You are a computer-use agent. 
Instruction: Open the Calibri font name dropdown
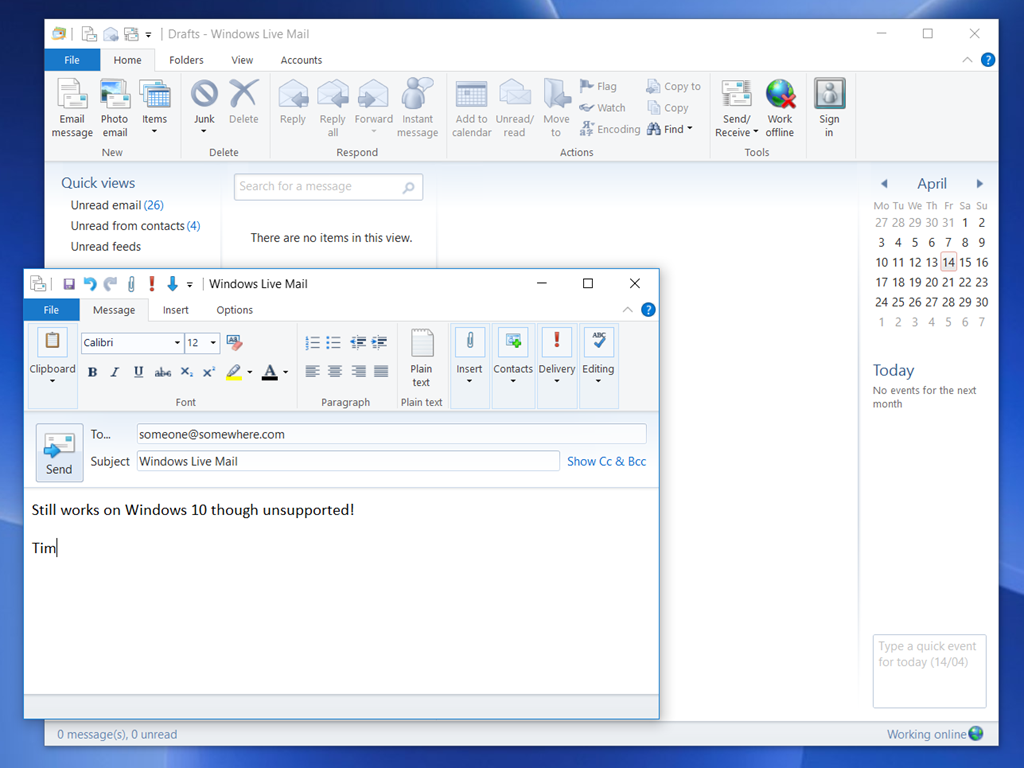pyautogui.click(x=177, y=343)
